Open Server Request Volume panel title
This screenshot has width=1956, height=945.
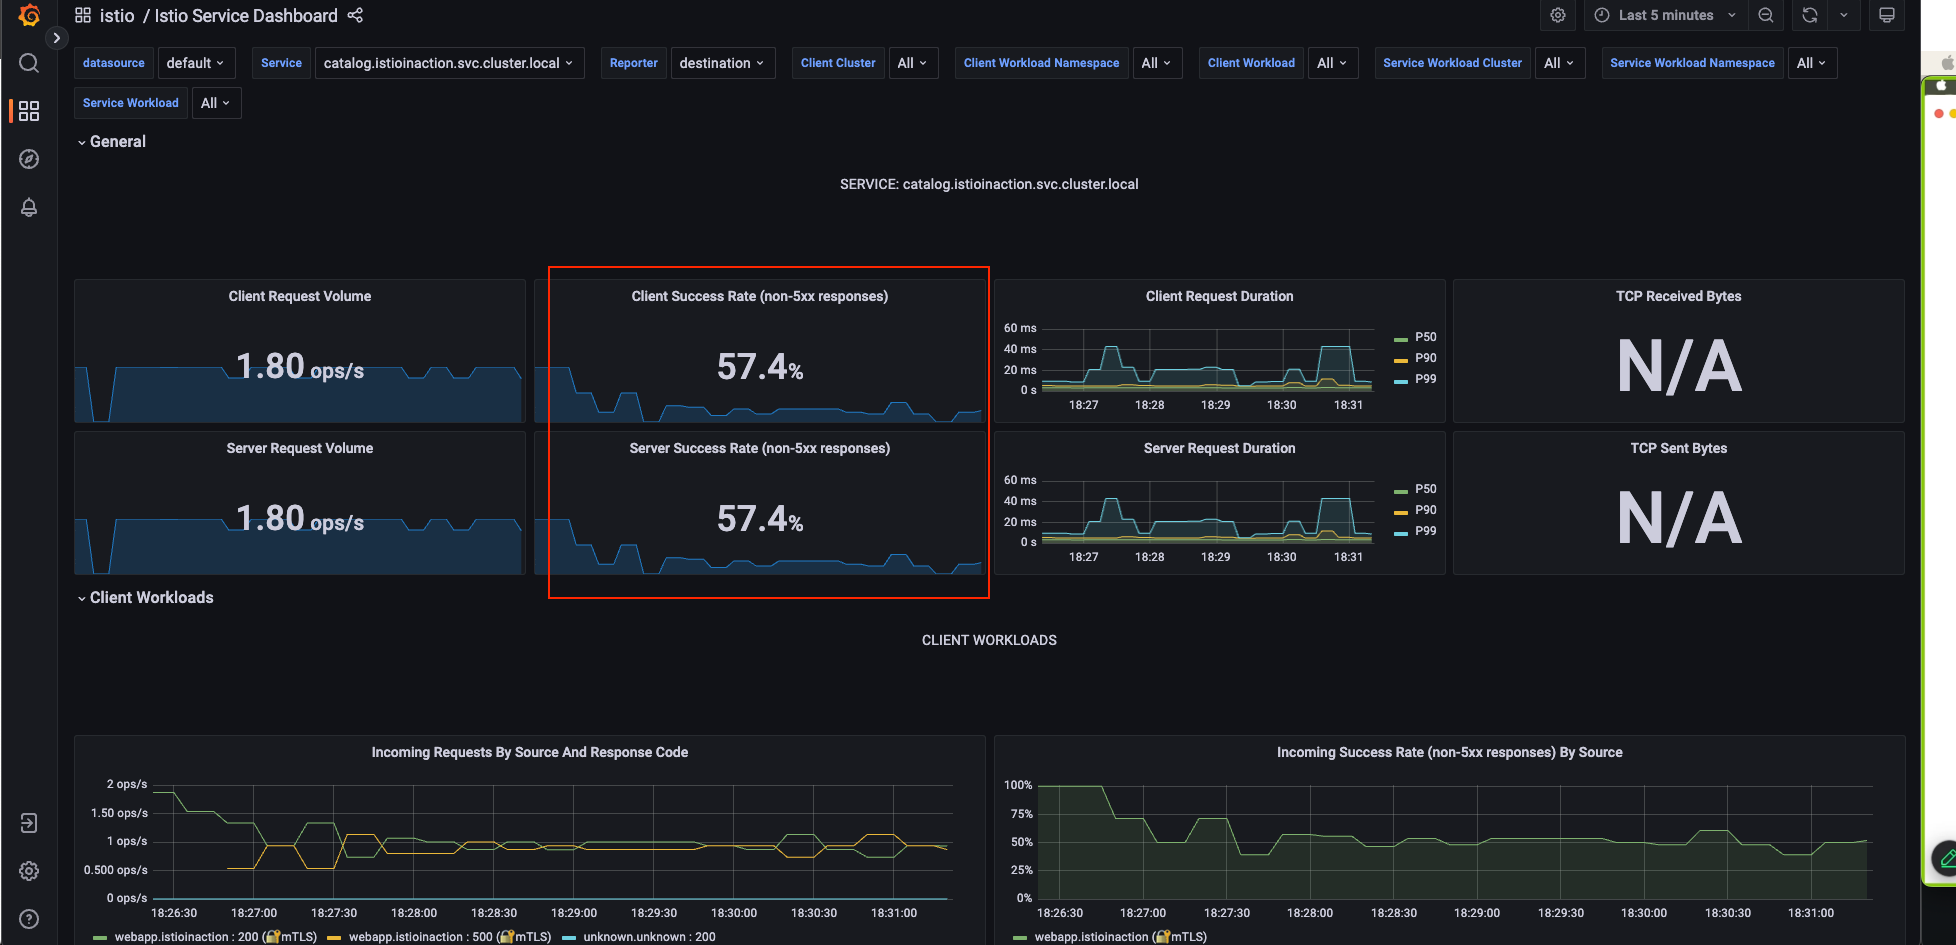click(300, 448)
